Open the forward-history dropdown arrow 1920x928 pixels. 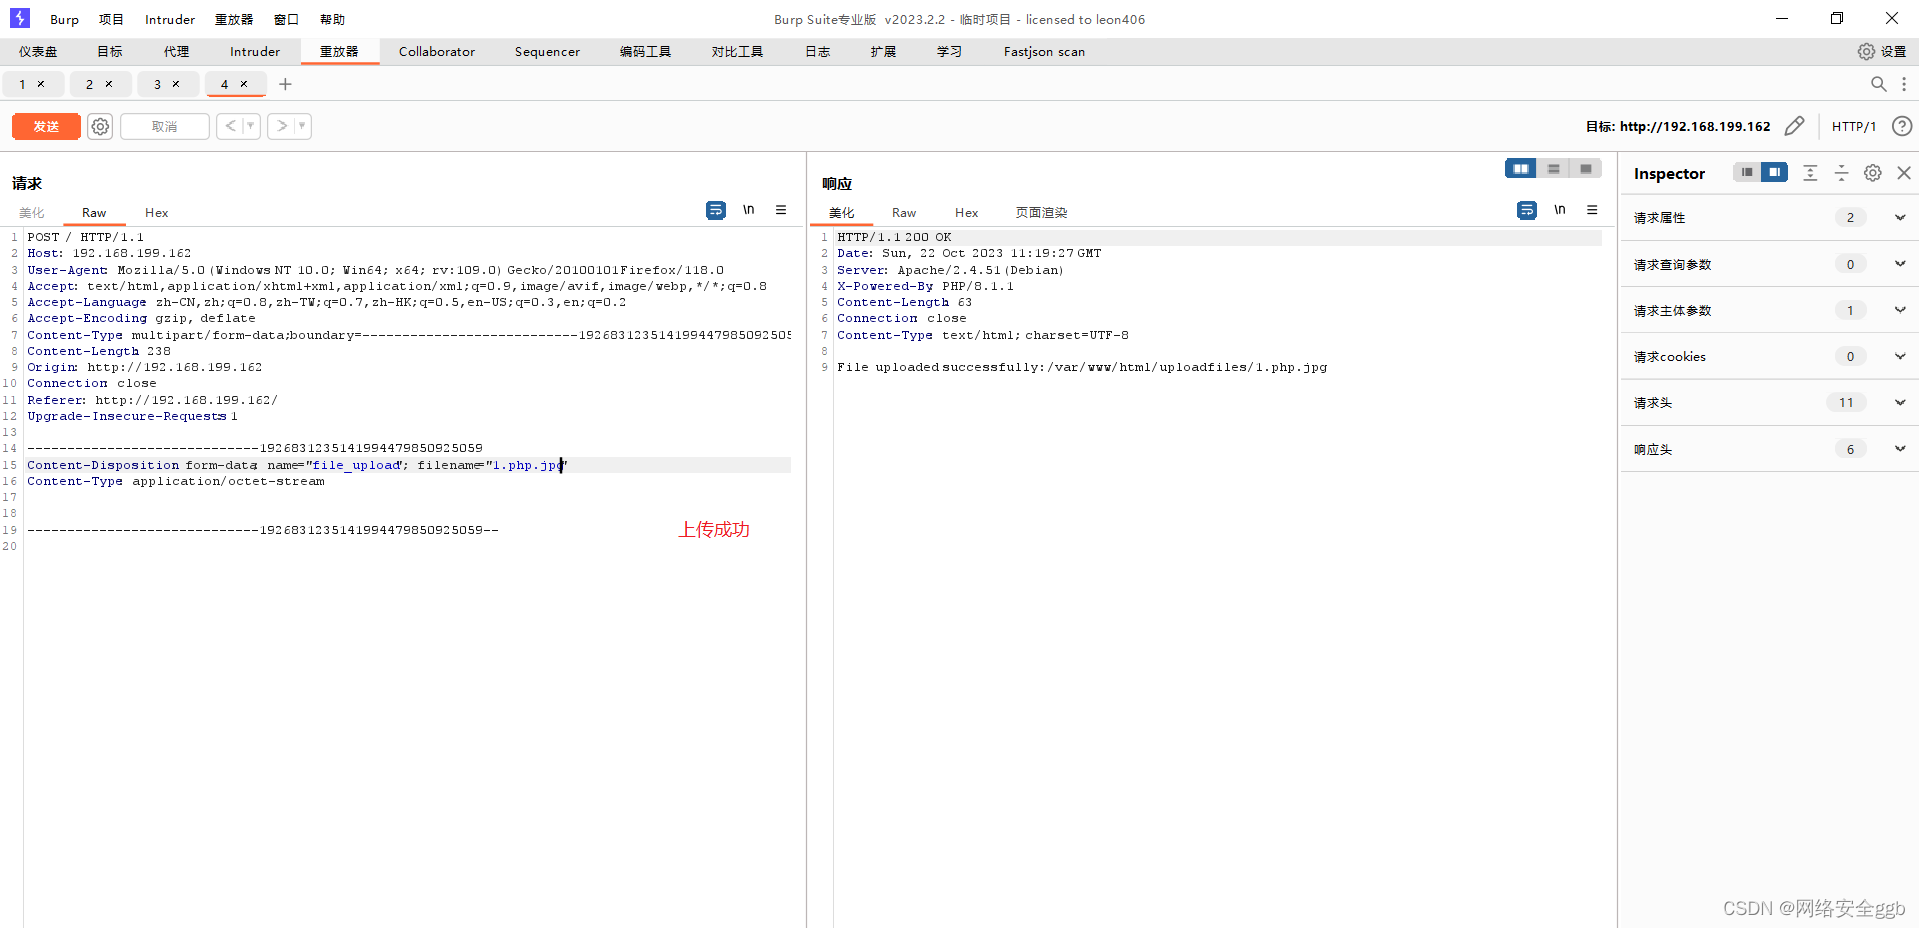[x=302, y=126]
